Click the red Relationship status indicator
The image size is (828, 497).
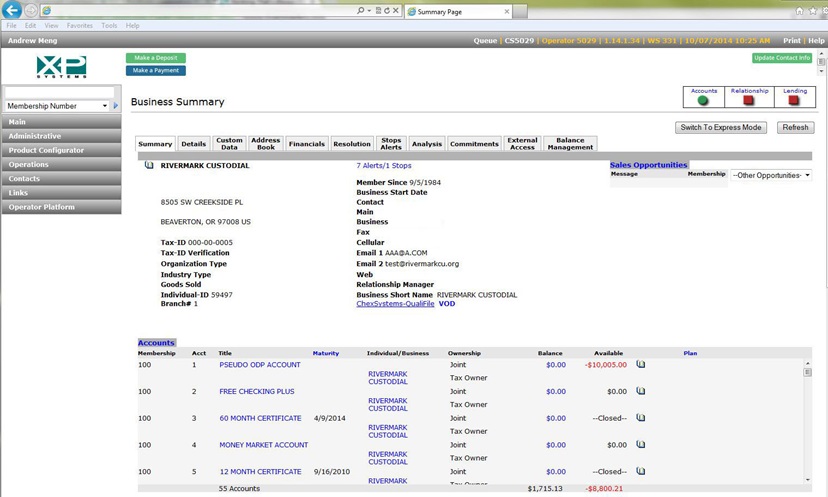pyautogui.click(x=749, y=101)
